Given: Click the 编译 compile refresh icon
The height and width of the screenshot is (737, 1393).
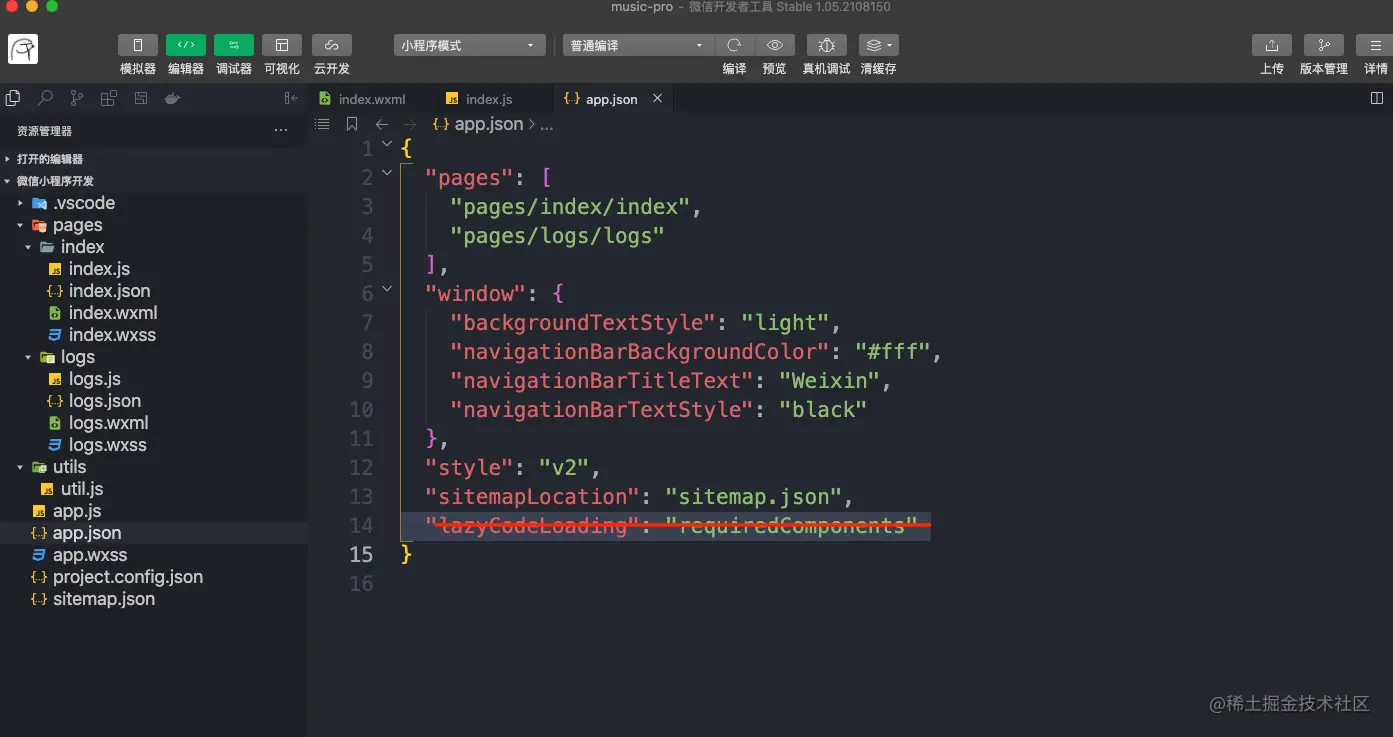Looking at the screenshot, I should (x=734, y=45).
